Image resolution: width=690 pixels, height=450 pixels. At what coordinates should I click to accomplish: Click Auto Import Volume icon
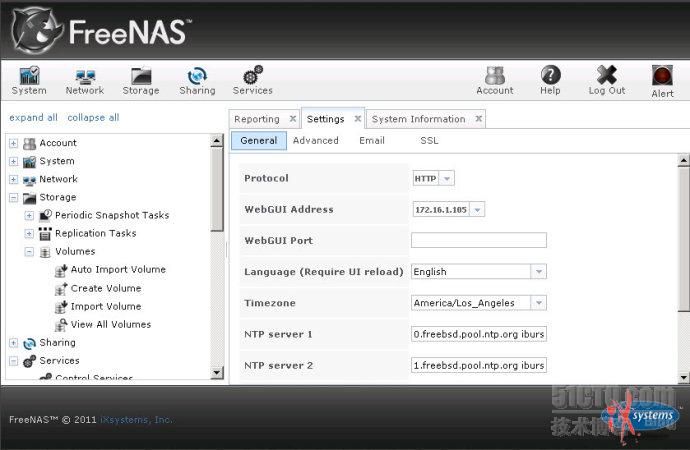tap(61, 270)
